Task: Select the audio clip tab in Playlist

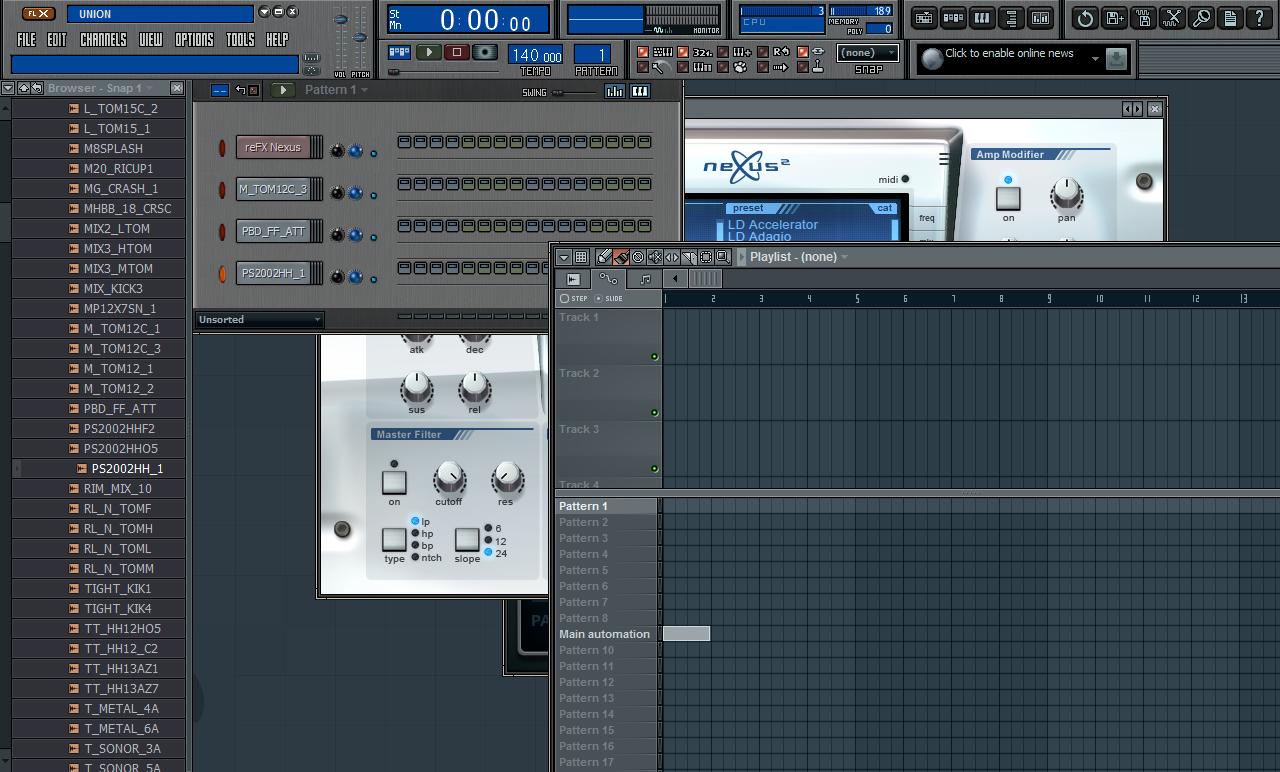Action: point(573,279)
